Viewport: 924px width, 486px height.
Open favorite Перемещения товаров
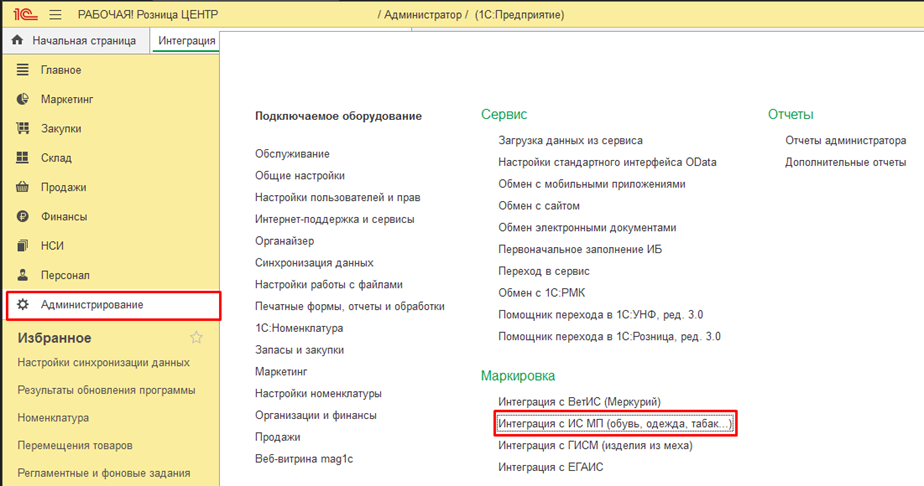coord(75,445)
